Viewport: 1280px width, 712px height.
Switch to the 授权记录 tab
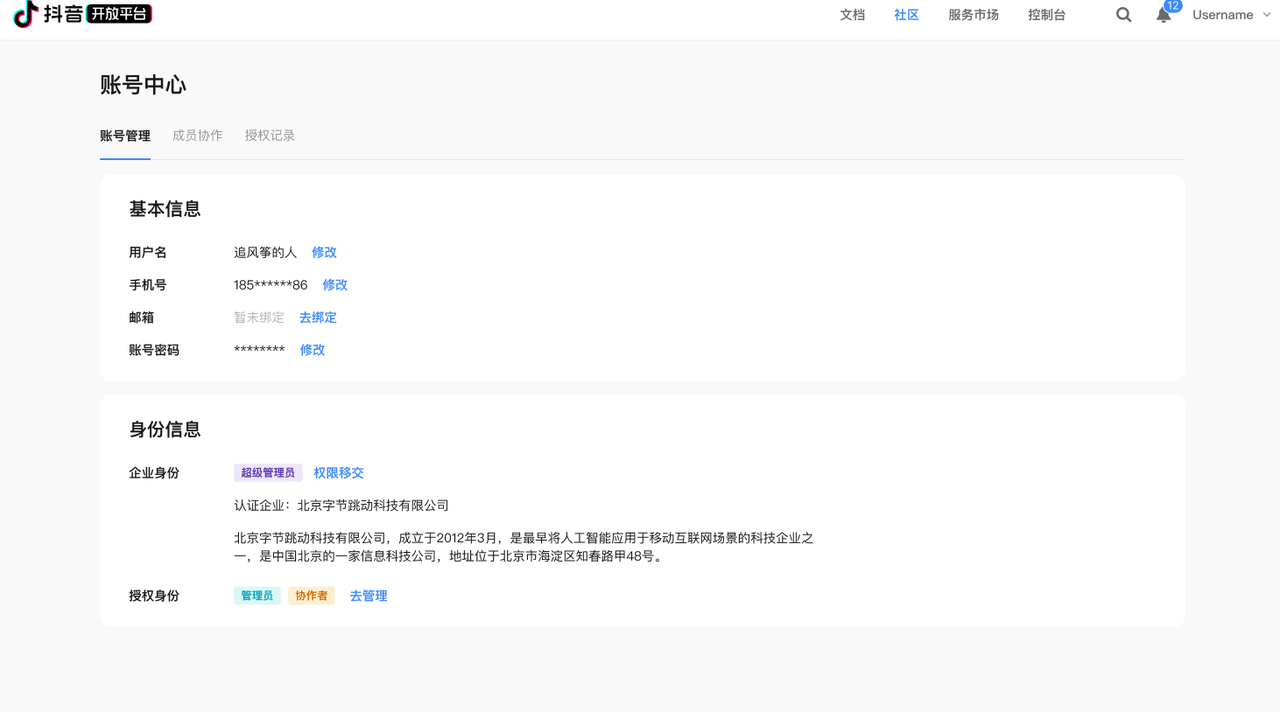(x=270, y=136)
